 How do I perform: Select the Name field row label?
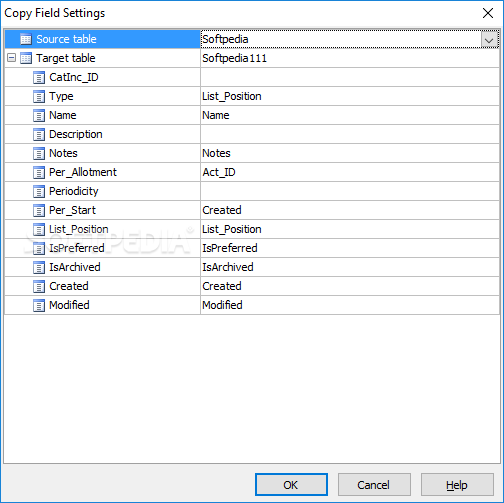pos(63,115)
